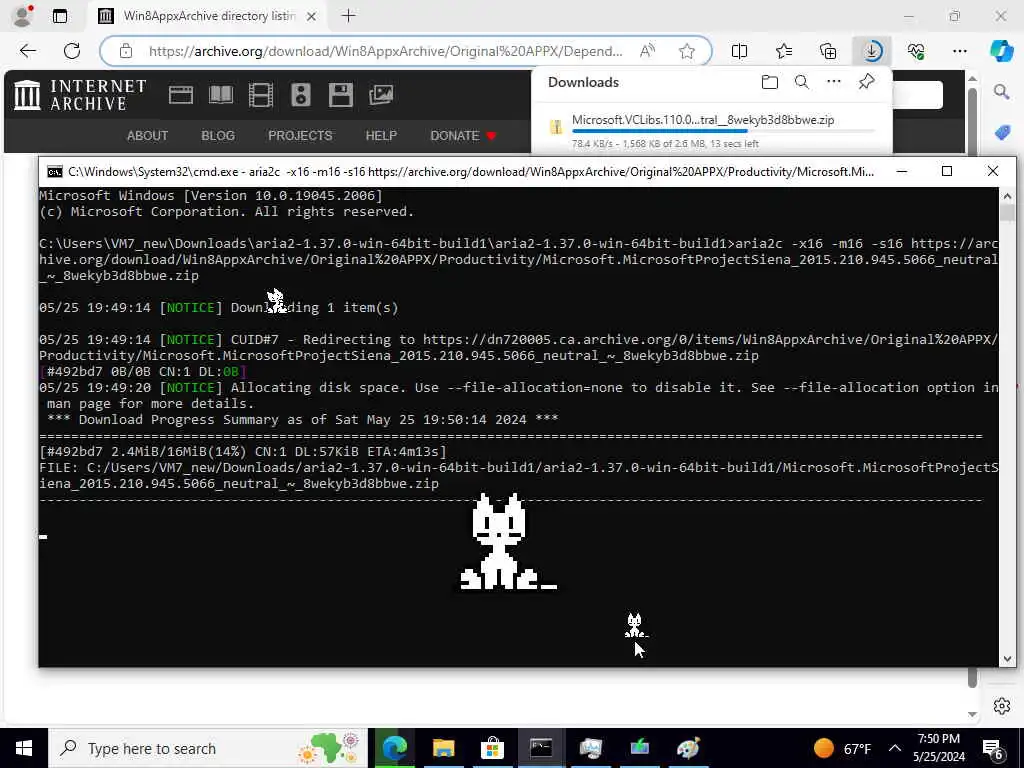This screenshot has width=1024, height=768.
Task: Open the HELP menu item
Action: [381, 136]
